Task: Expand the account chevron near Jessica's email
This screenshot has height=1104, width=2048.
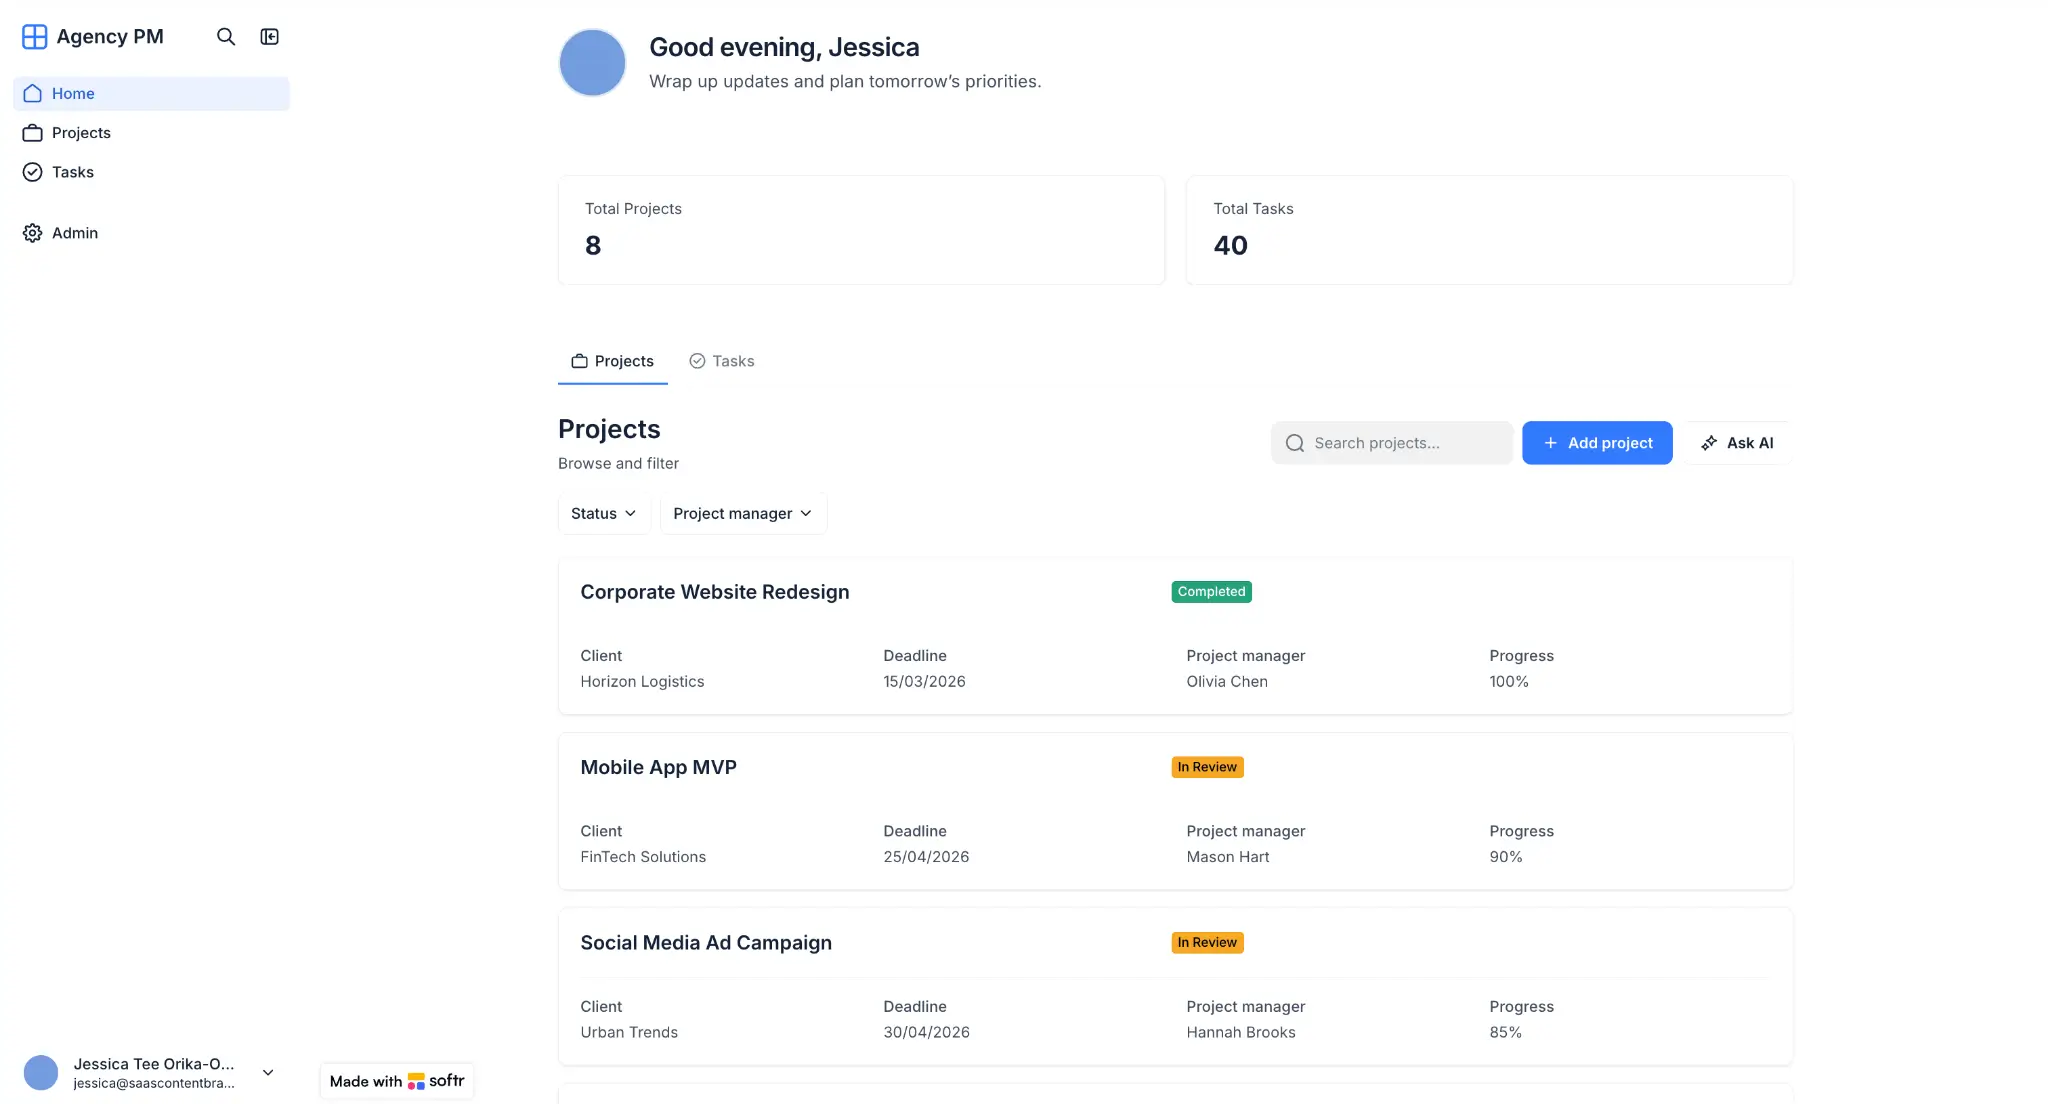Action: click(267, 1071)
